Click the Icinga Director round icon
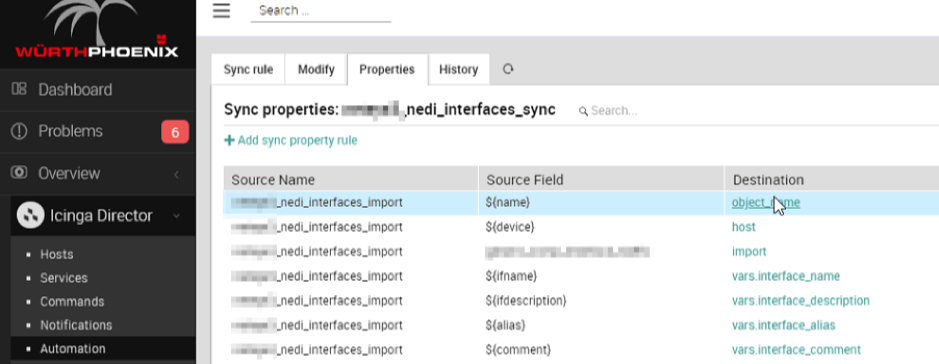The height and width of the screenshot is (364, 939). [x=30, y=215]
